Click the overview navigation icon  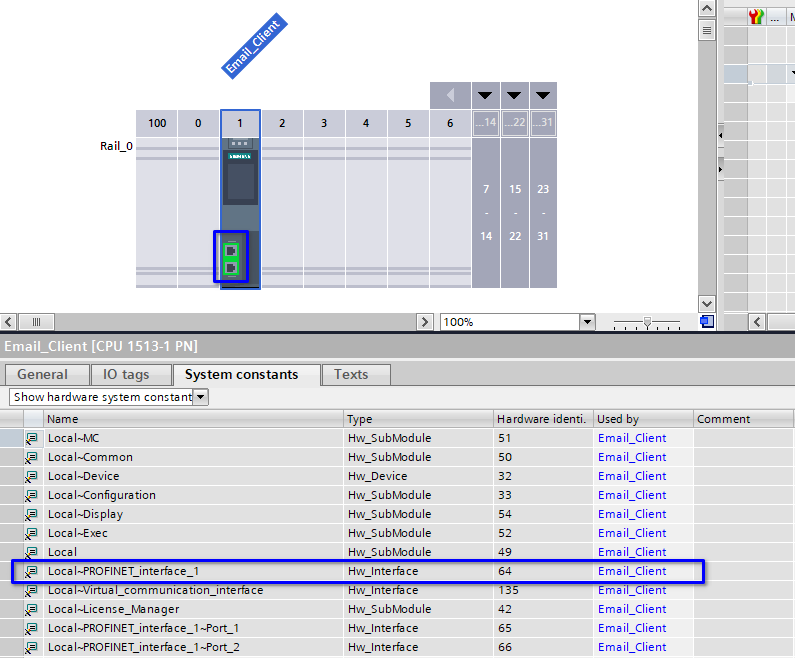pyautogui.click(x=707, y=321)
